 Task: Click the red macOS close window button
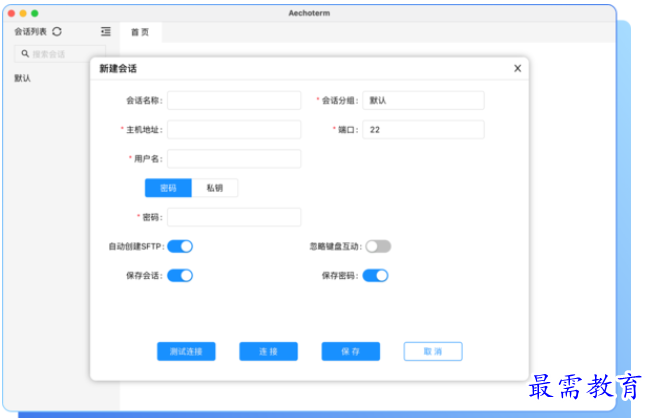tap(12, 13)
